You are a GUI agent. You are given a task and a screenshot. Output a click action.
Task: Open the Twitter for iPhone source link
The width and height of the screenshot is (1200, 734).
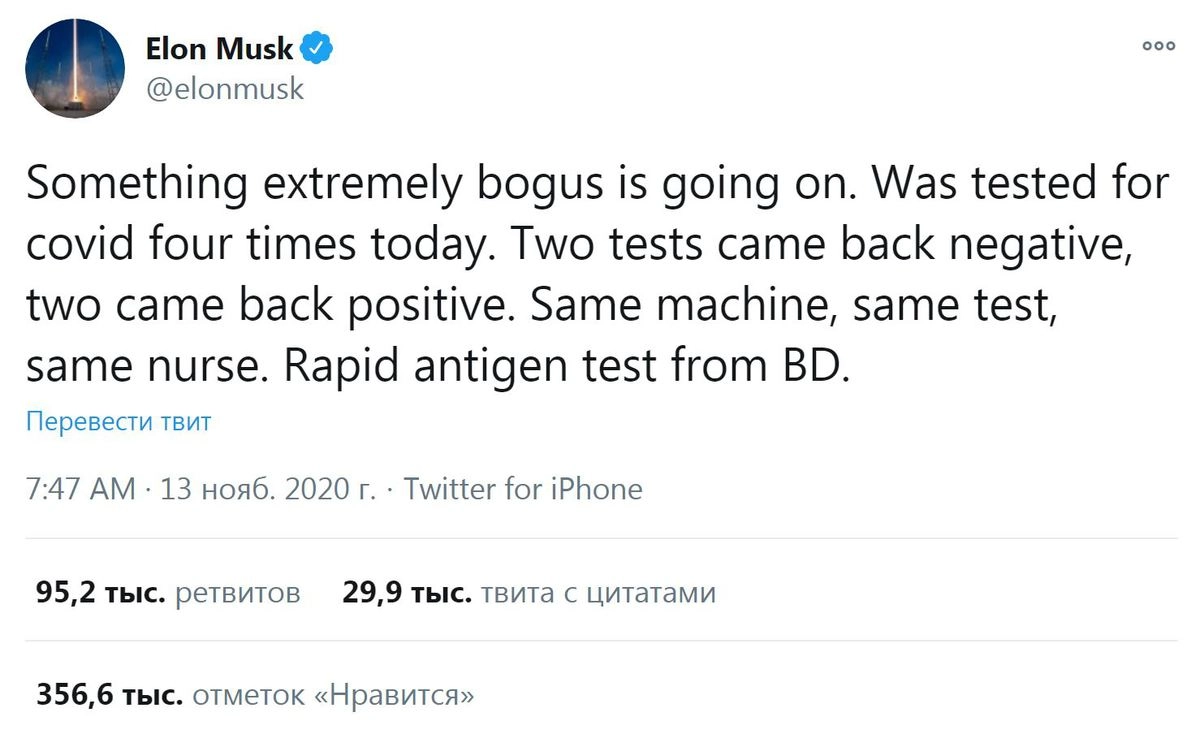coord(523,489)
